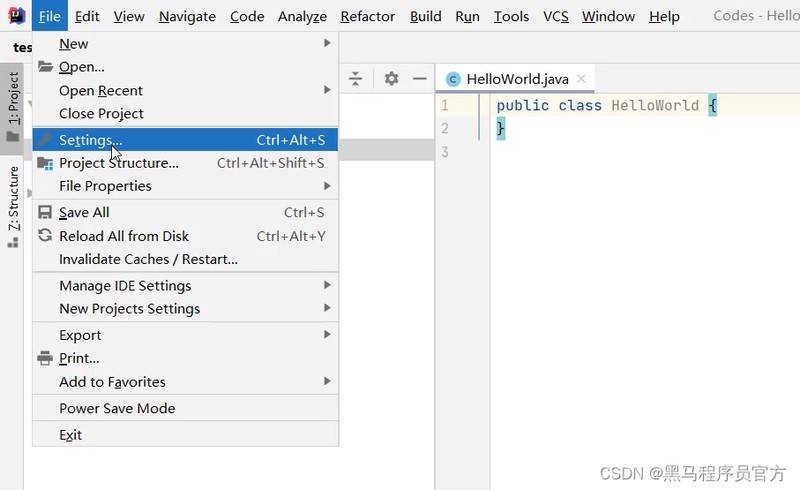Click the collapse all icon in Project toolbar
This screenshot has width=800, height=490.
[x=356, y=79]
